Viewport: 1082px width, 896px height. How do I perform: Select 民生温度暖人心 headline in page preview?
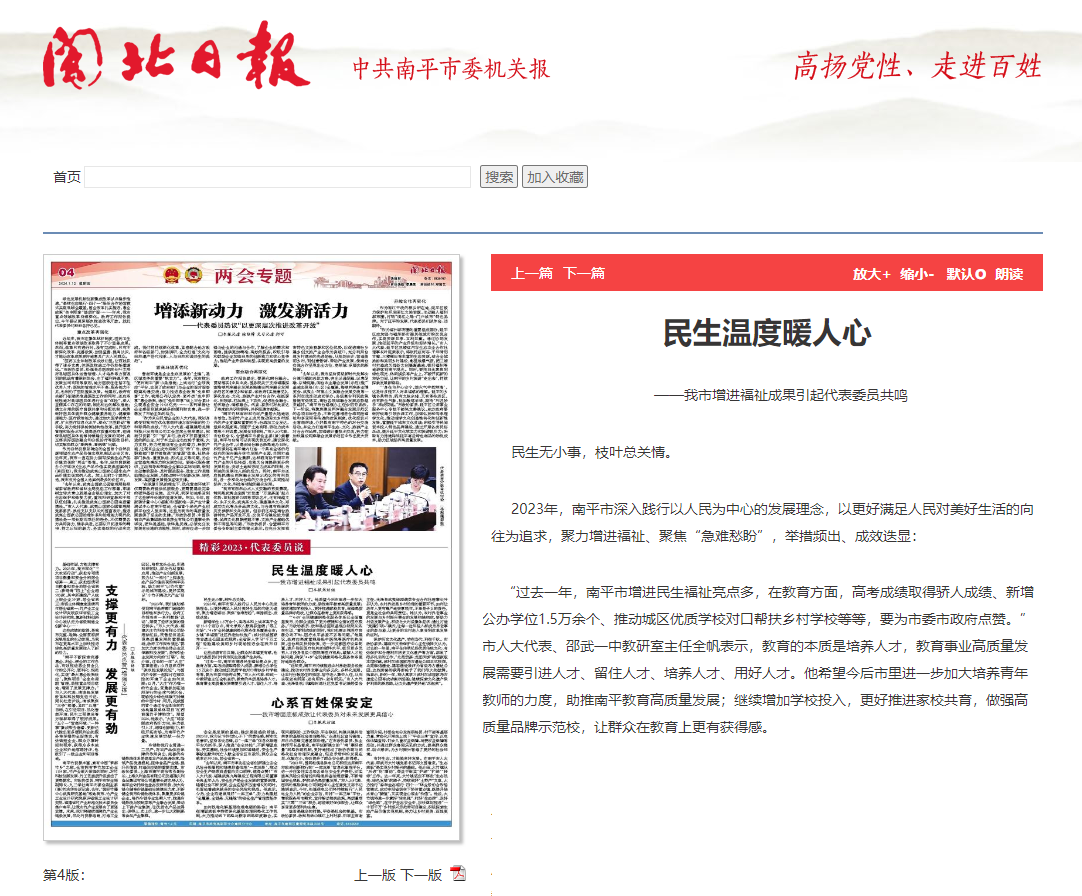315,569
